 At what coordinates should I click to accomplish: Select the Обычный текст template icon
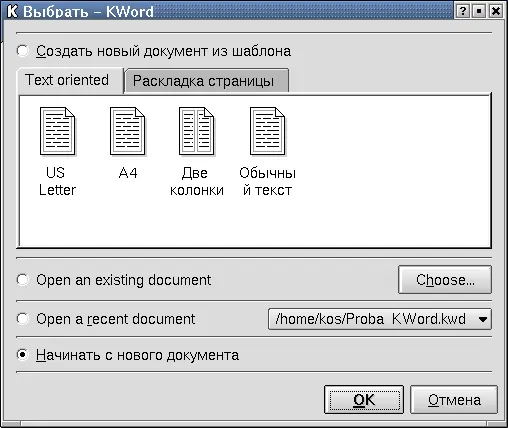(x=267, y=132)
